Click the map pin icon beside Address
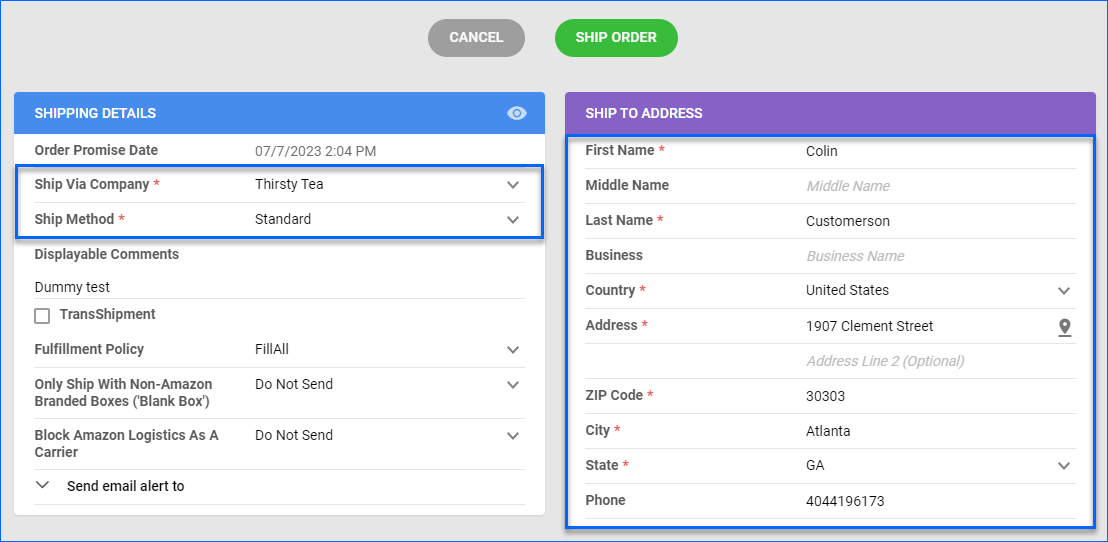This screenshot has width=1108, height=542. 1064,326
